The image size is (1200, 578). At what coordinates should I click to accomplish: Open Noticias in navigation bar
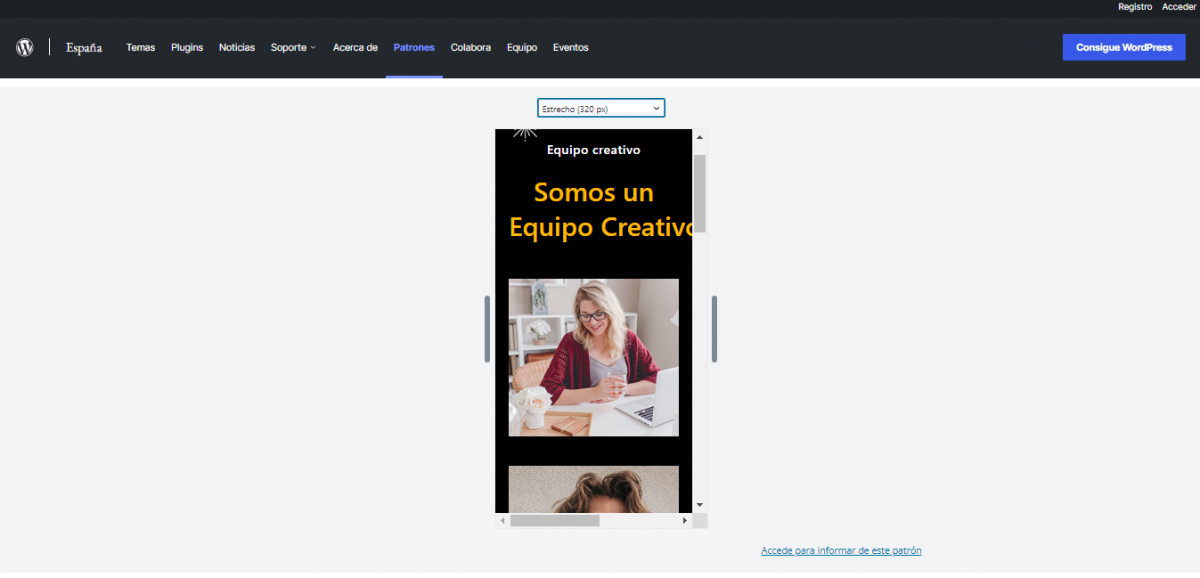pyautogui.click(x=237, y=47)
